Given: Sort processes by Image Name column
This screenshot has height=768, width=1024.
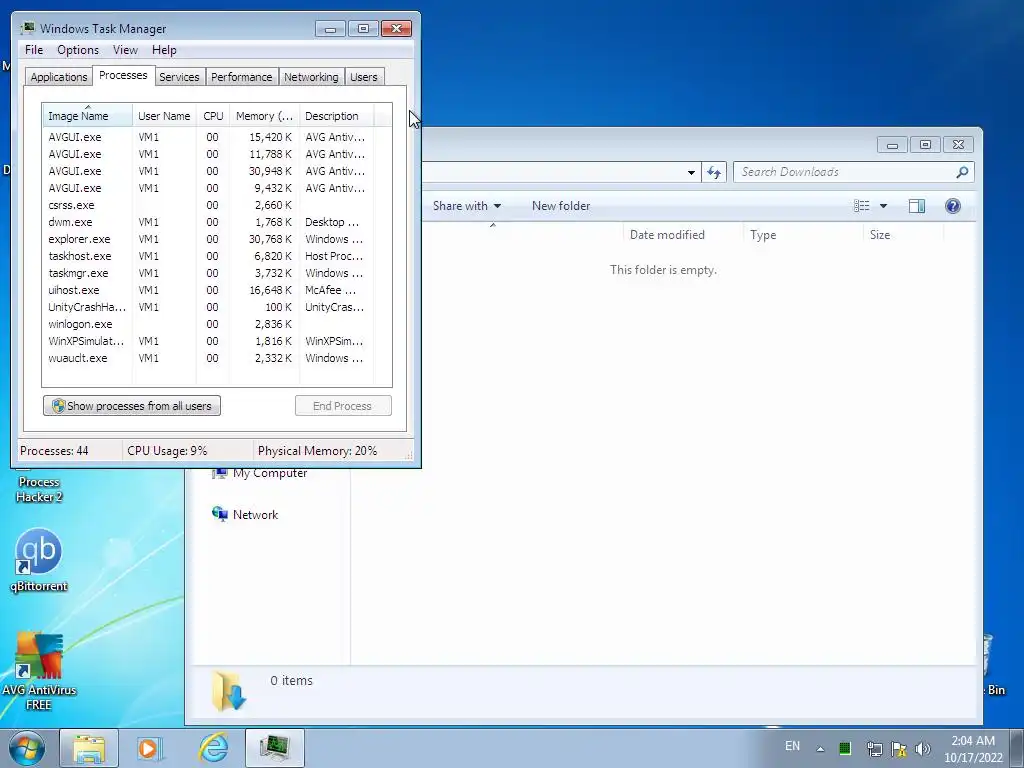Looking at the screenshot, I should point(88,116).
